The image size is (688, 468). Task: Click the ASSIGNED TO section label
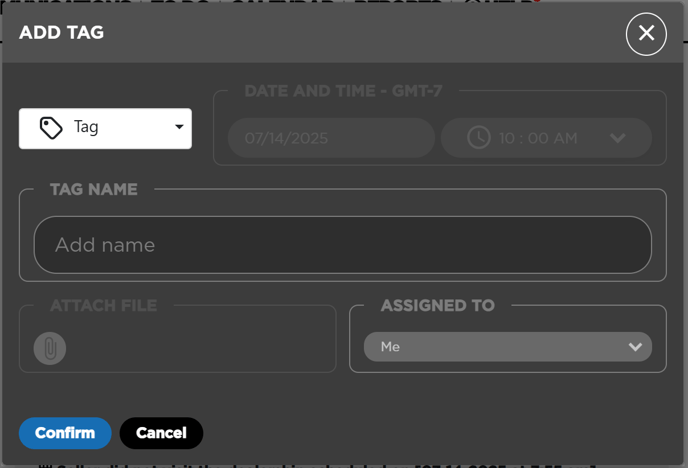click(x=437, y=305)
